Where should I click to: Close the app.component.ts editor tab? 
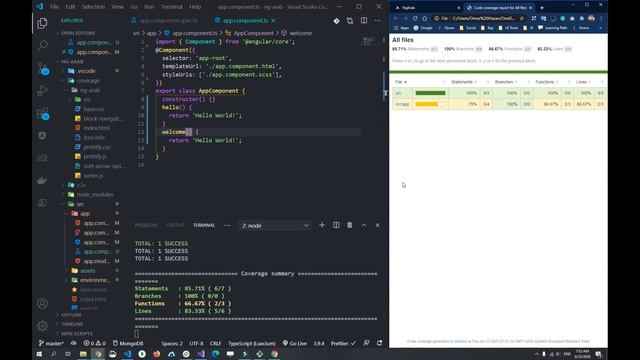[273, 20]
